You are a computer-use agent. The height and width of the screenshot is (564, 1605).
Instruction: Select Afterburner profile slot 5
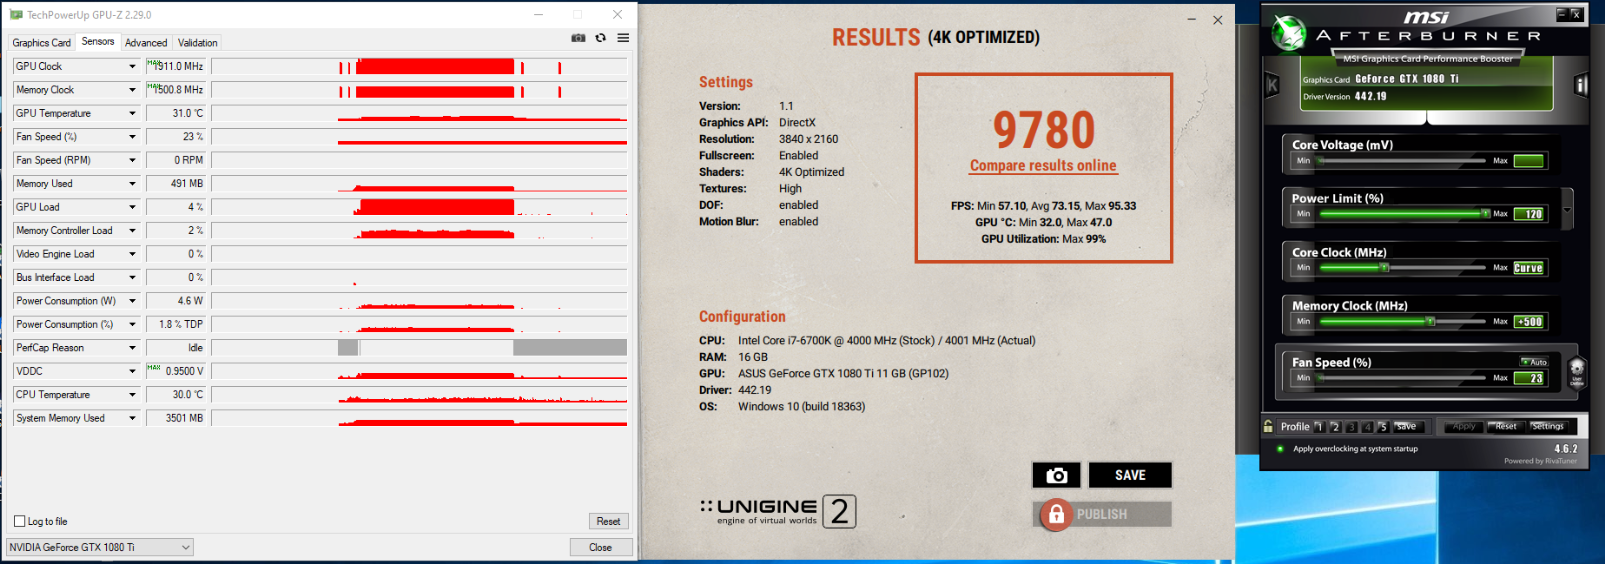1383,427
